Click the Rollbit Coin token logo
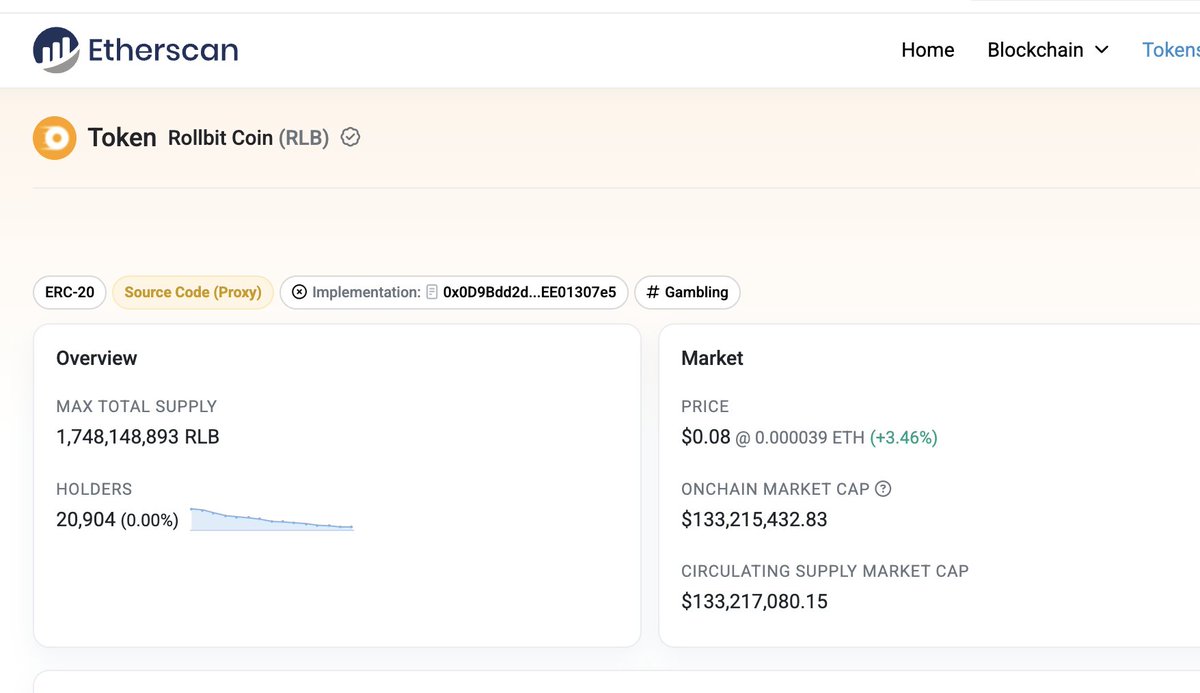 54,138
